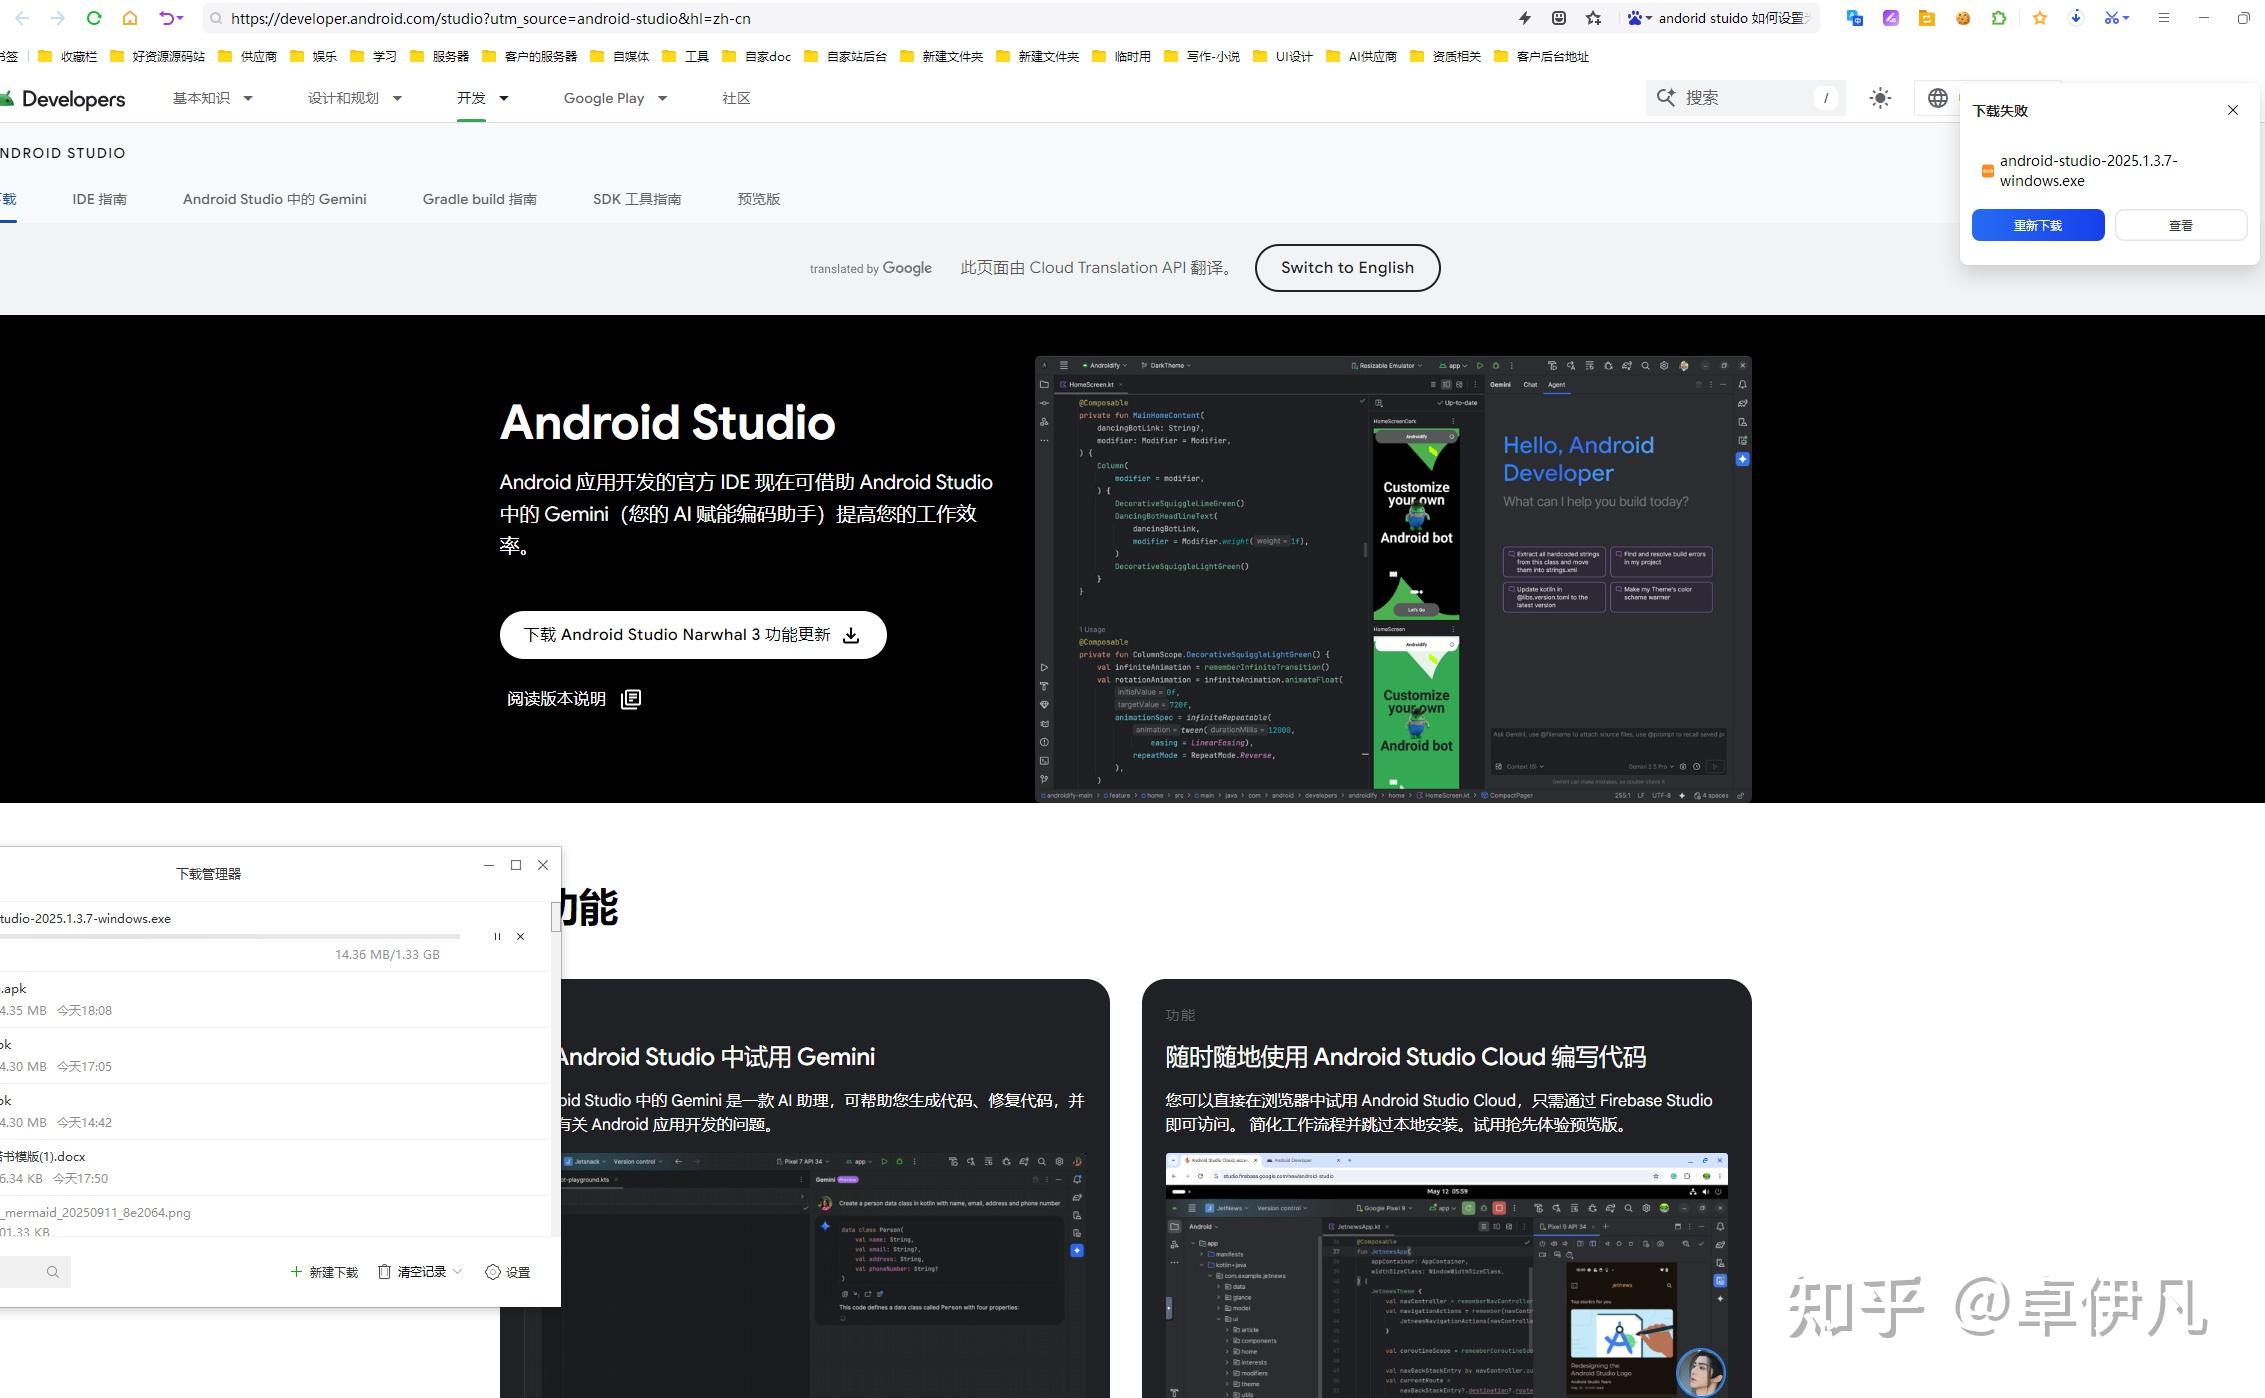2265x1398 pixels.
Task: Open the 清空记录 dropdown arrow
Action: click(x=458, y=1272)
